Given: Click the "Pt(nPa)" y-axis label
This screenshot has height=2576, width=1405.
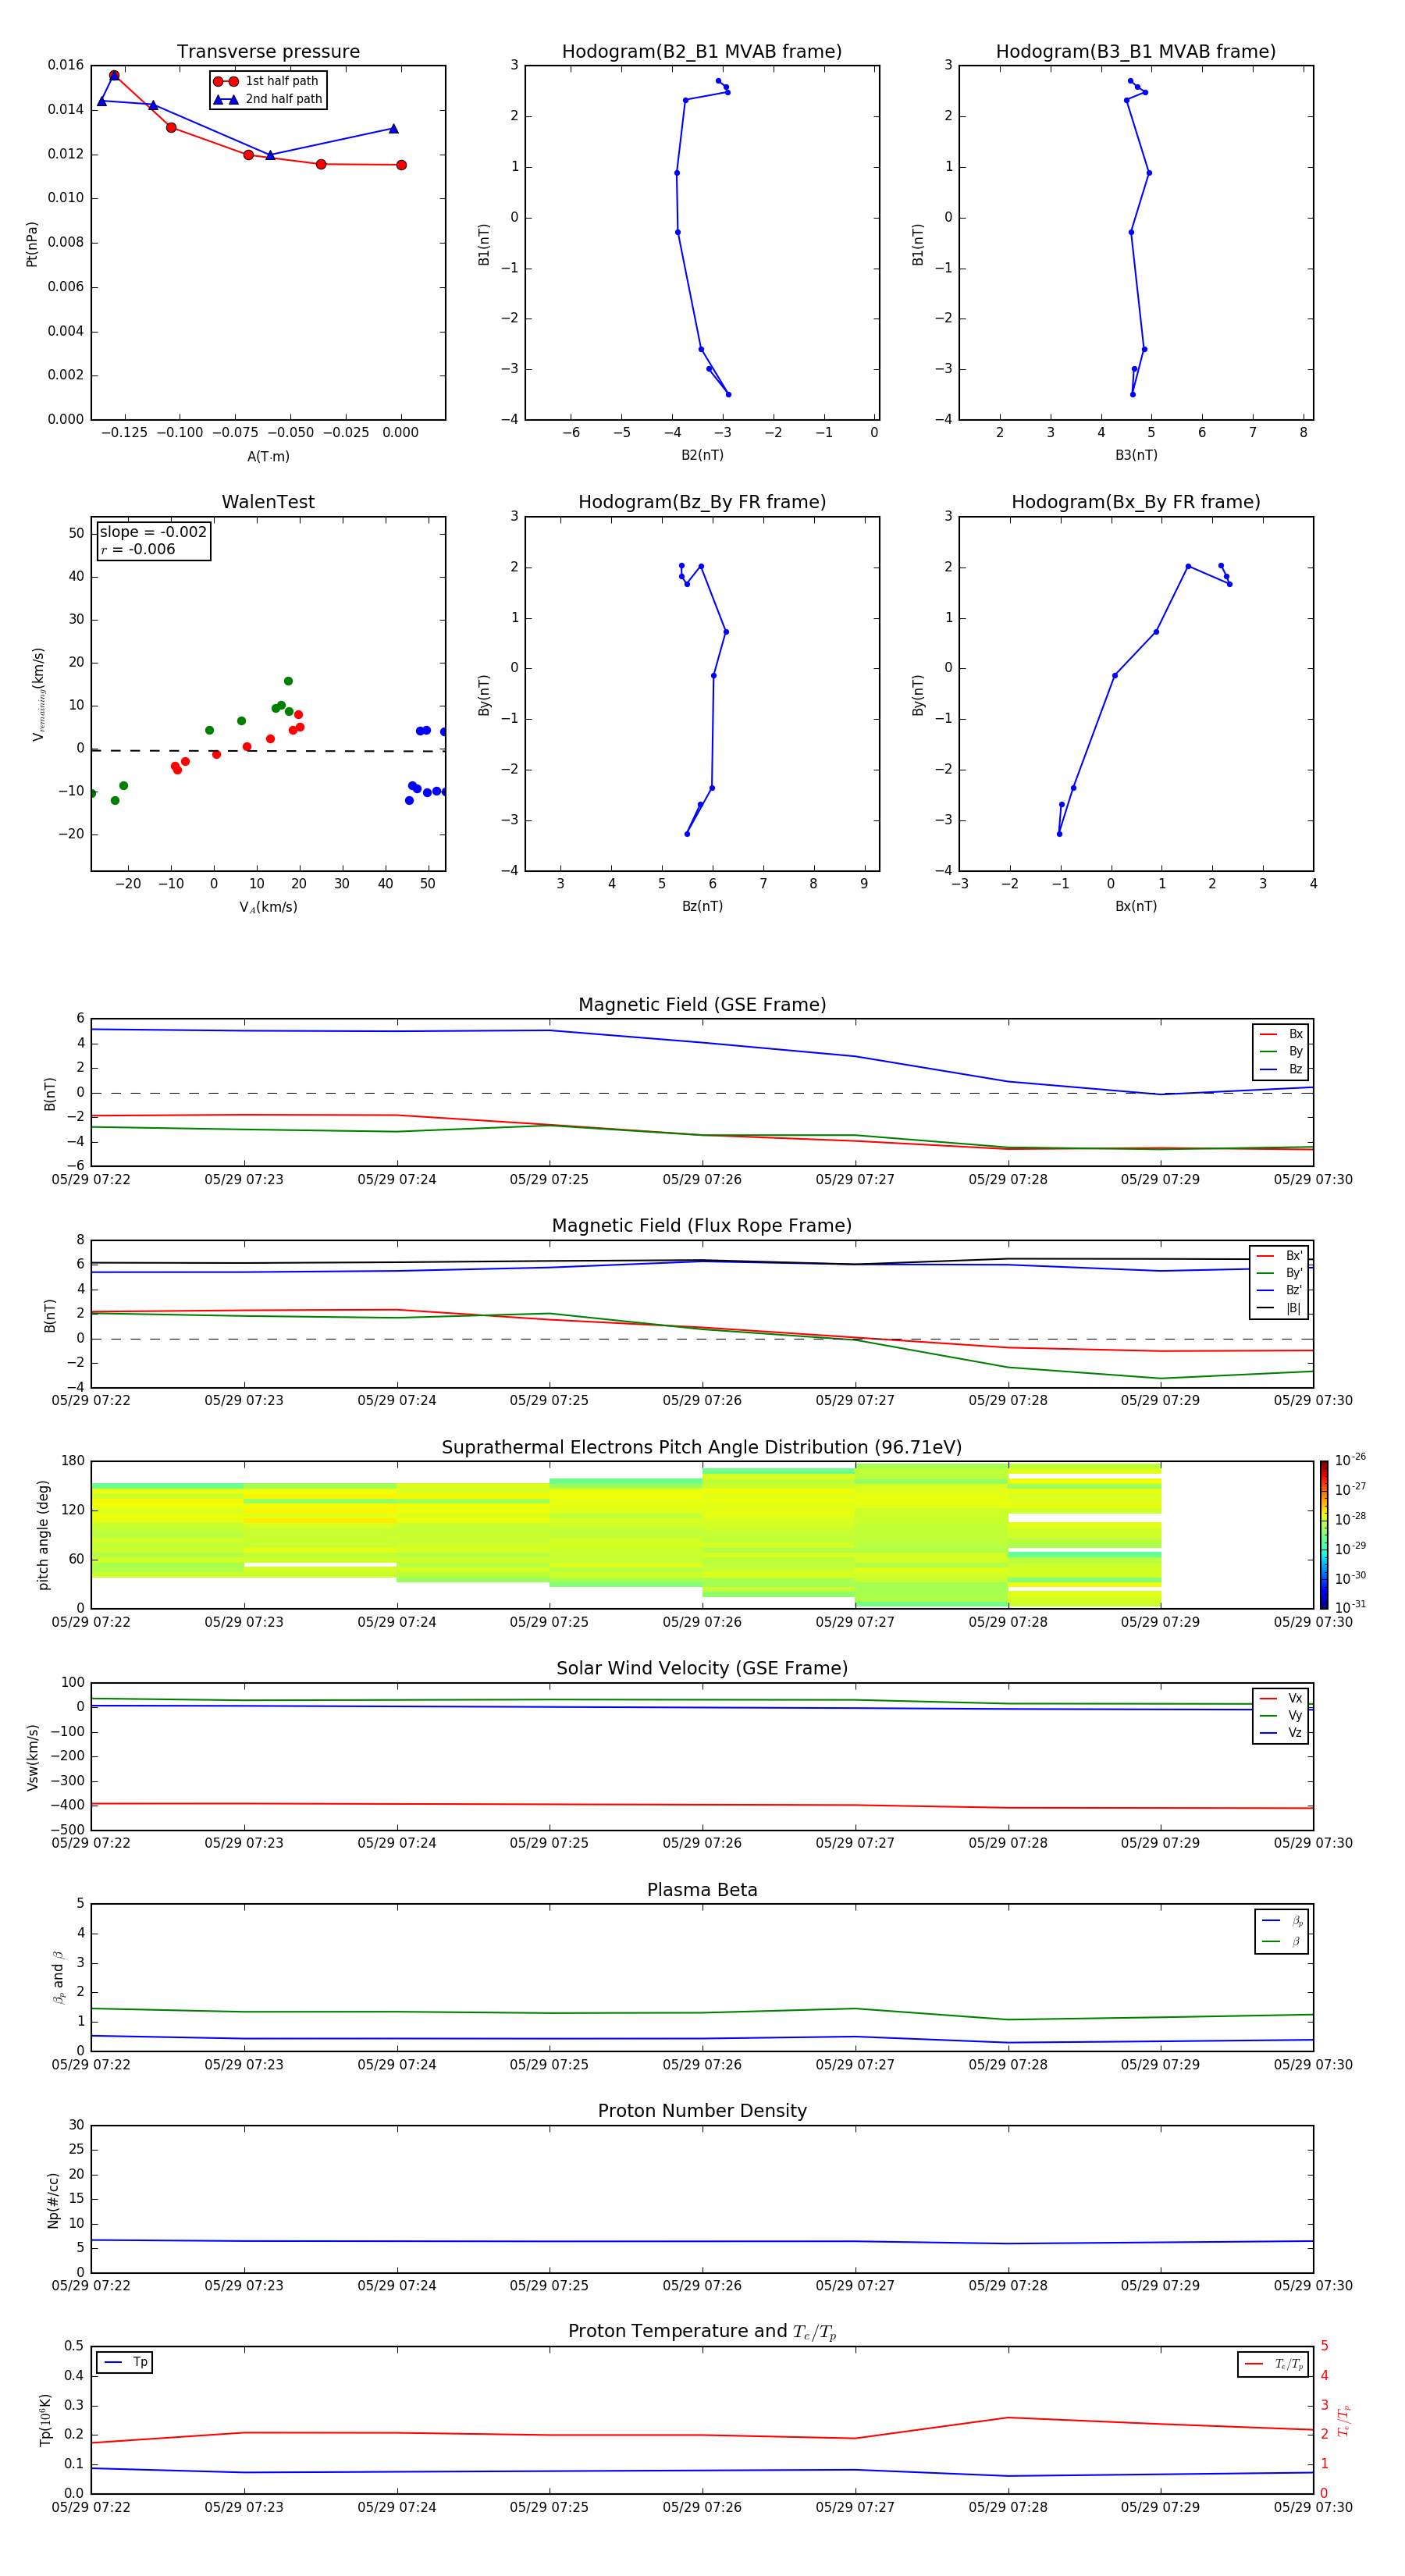Looking at the screenshot, I should click(31, 244).
